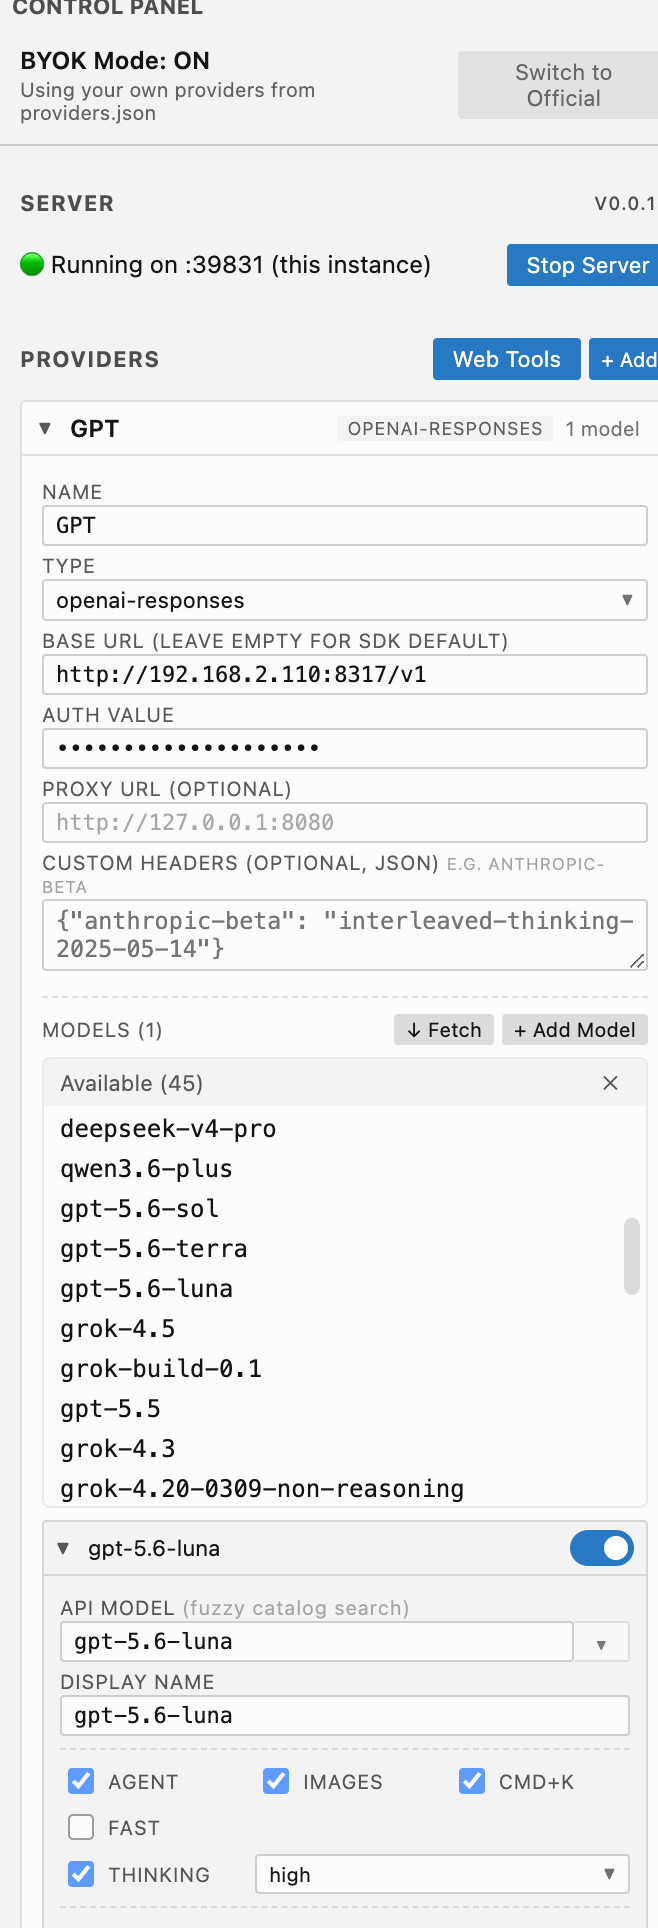658x1928 pixels.
Task: Collapse the gpt-5.6-luna model section
Action: coord(64,1548)
